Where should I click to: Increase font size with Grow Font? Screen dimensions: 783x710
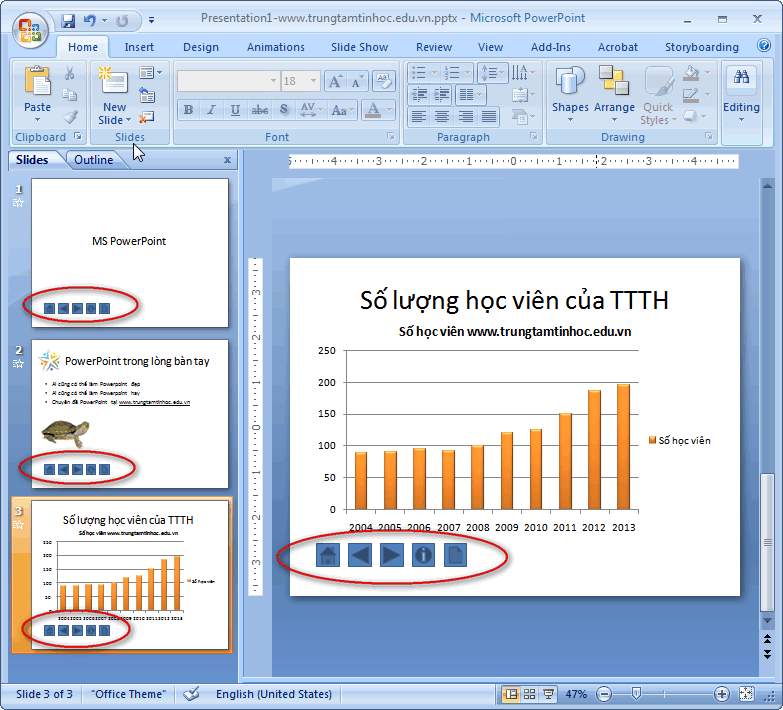click(x=335, y=81)
